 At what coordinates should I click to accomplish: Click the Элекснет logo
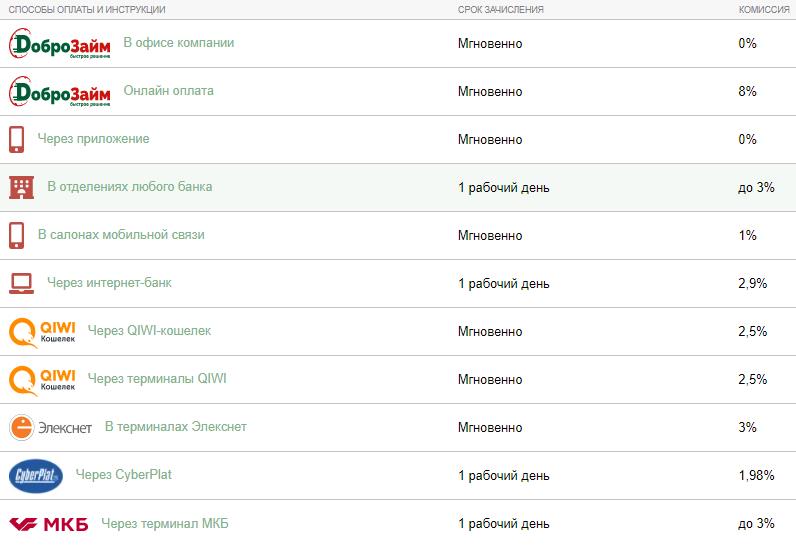pos(50,428)
